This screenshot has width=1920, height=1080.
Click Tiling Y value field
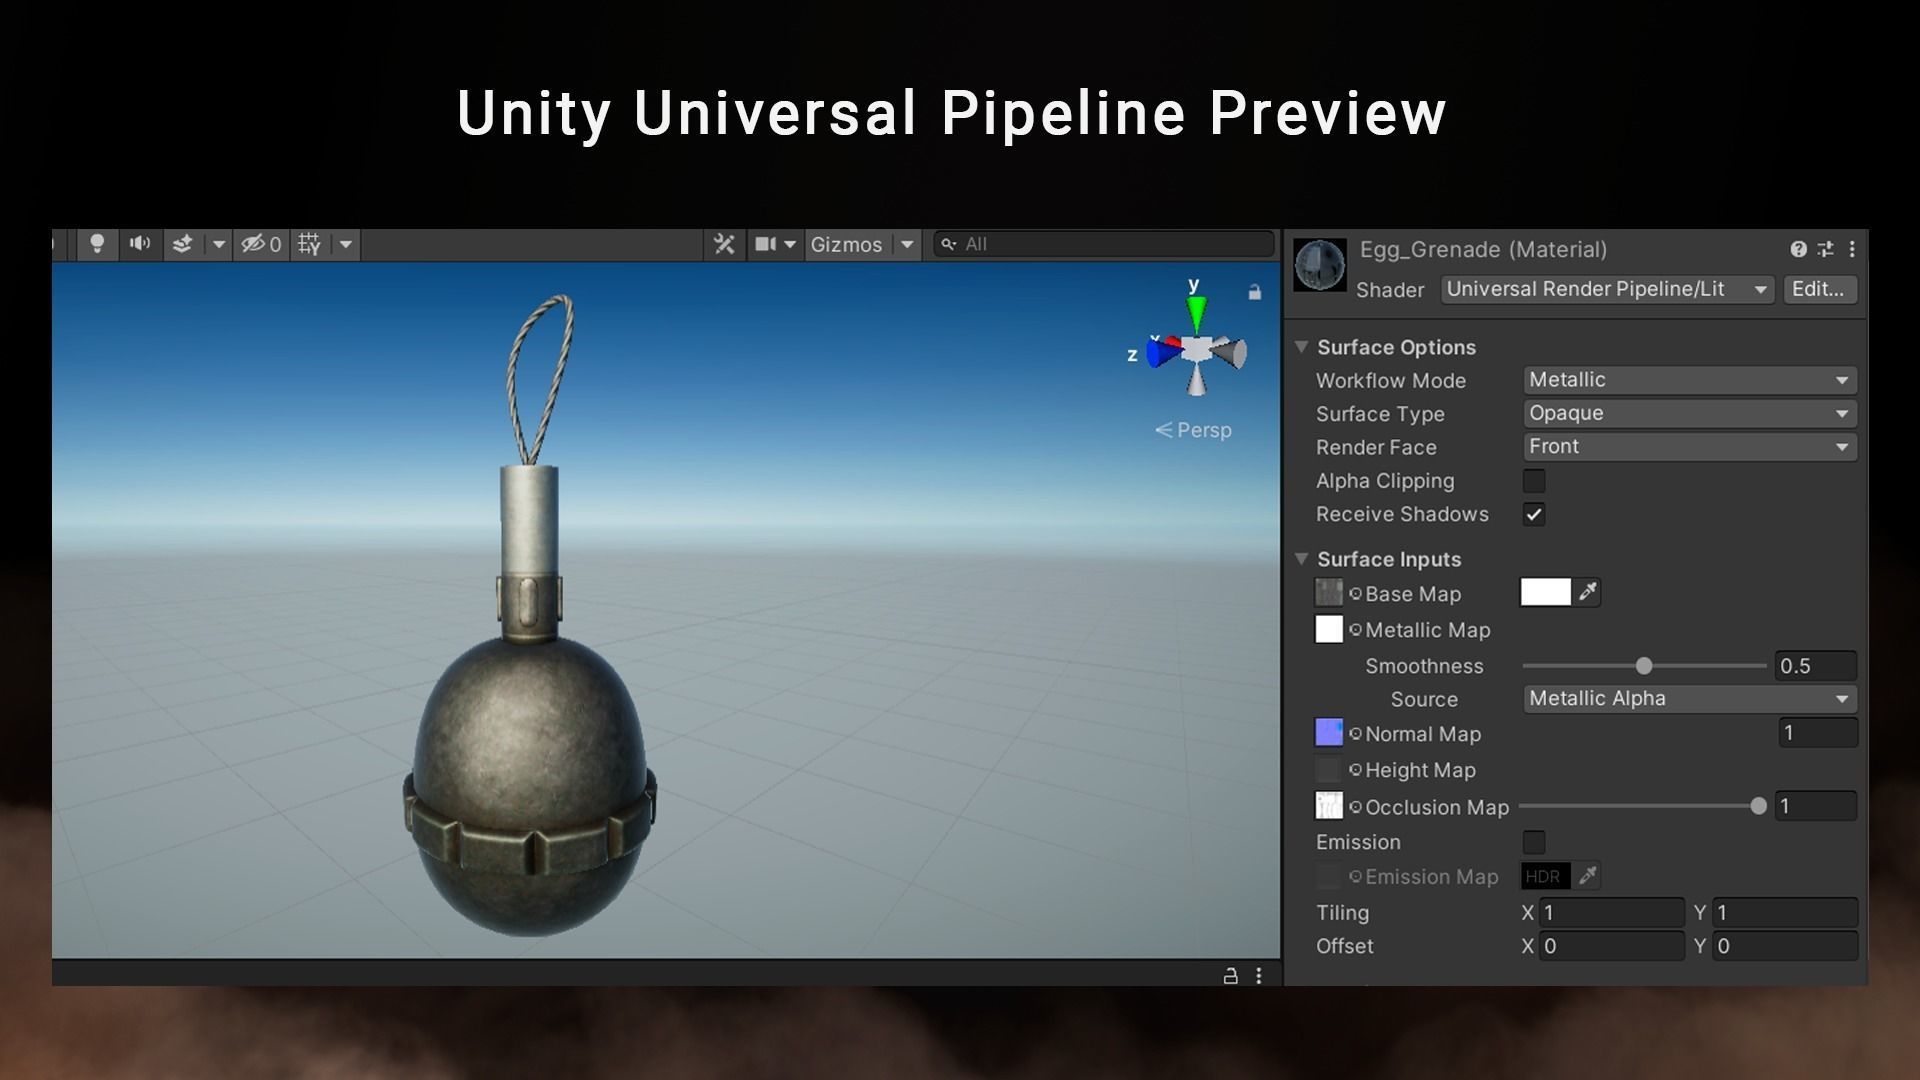click(1785, 913)
